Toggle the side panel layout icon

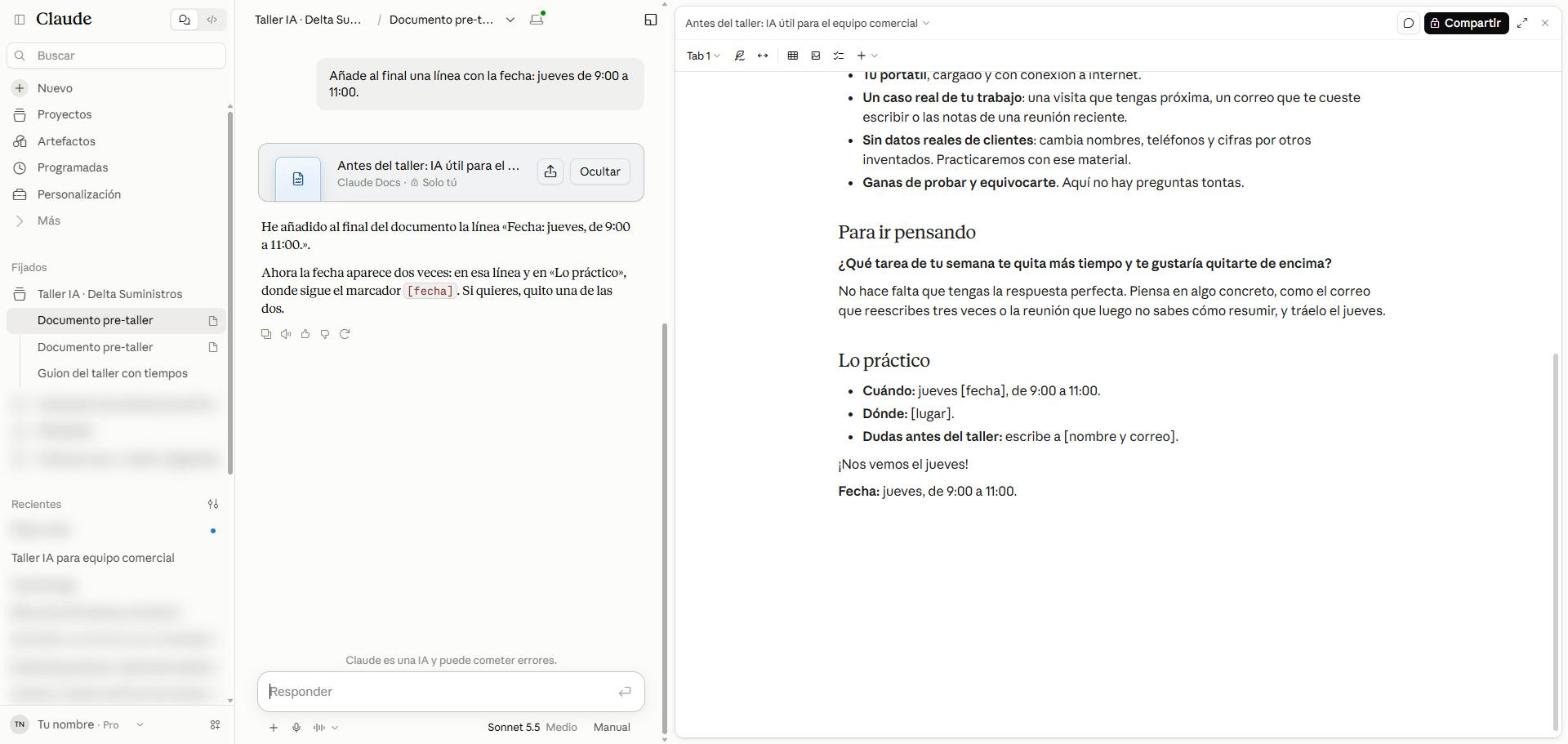[x=651, y=19]
